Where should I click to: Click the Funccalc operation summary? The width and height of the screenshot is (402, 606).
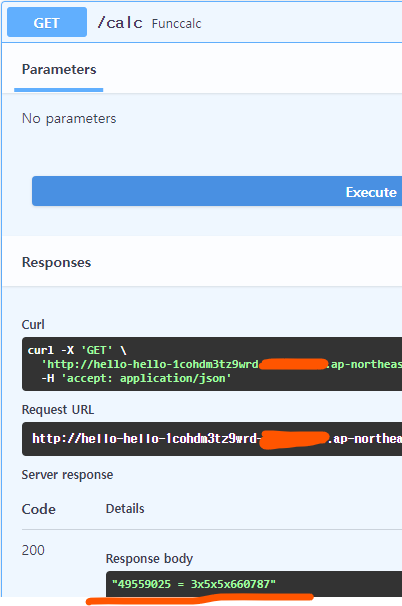[176, 24]
